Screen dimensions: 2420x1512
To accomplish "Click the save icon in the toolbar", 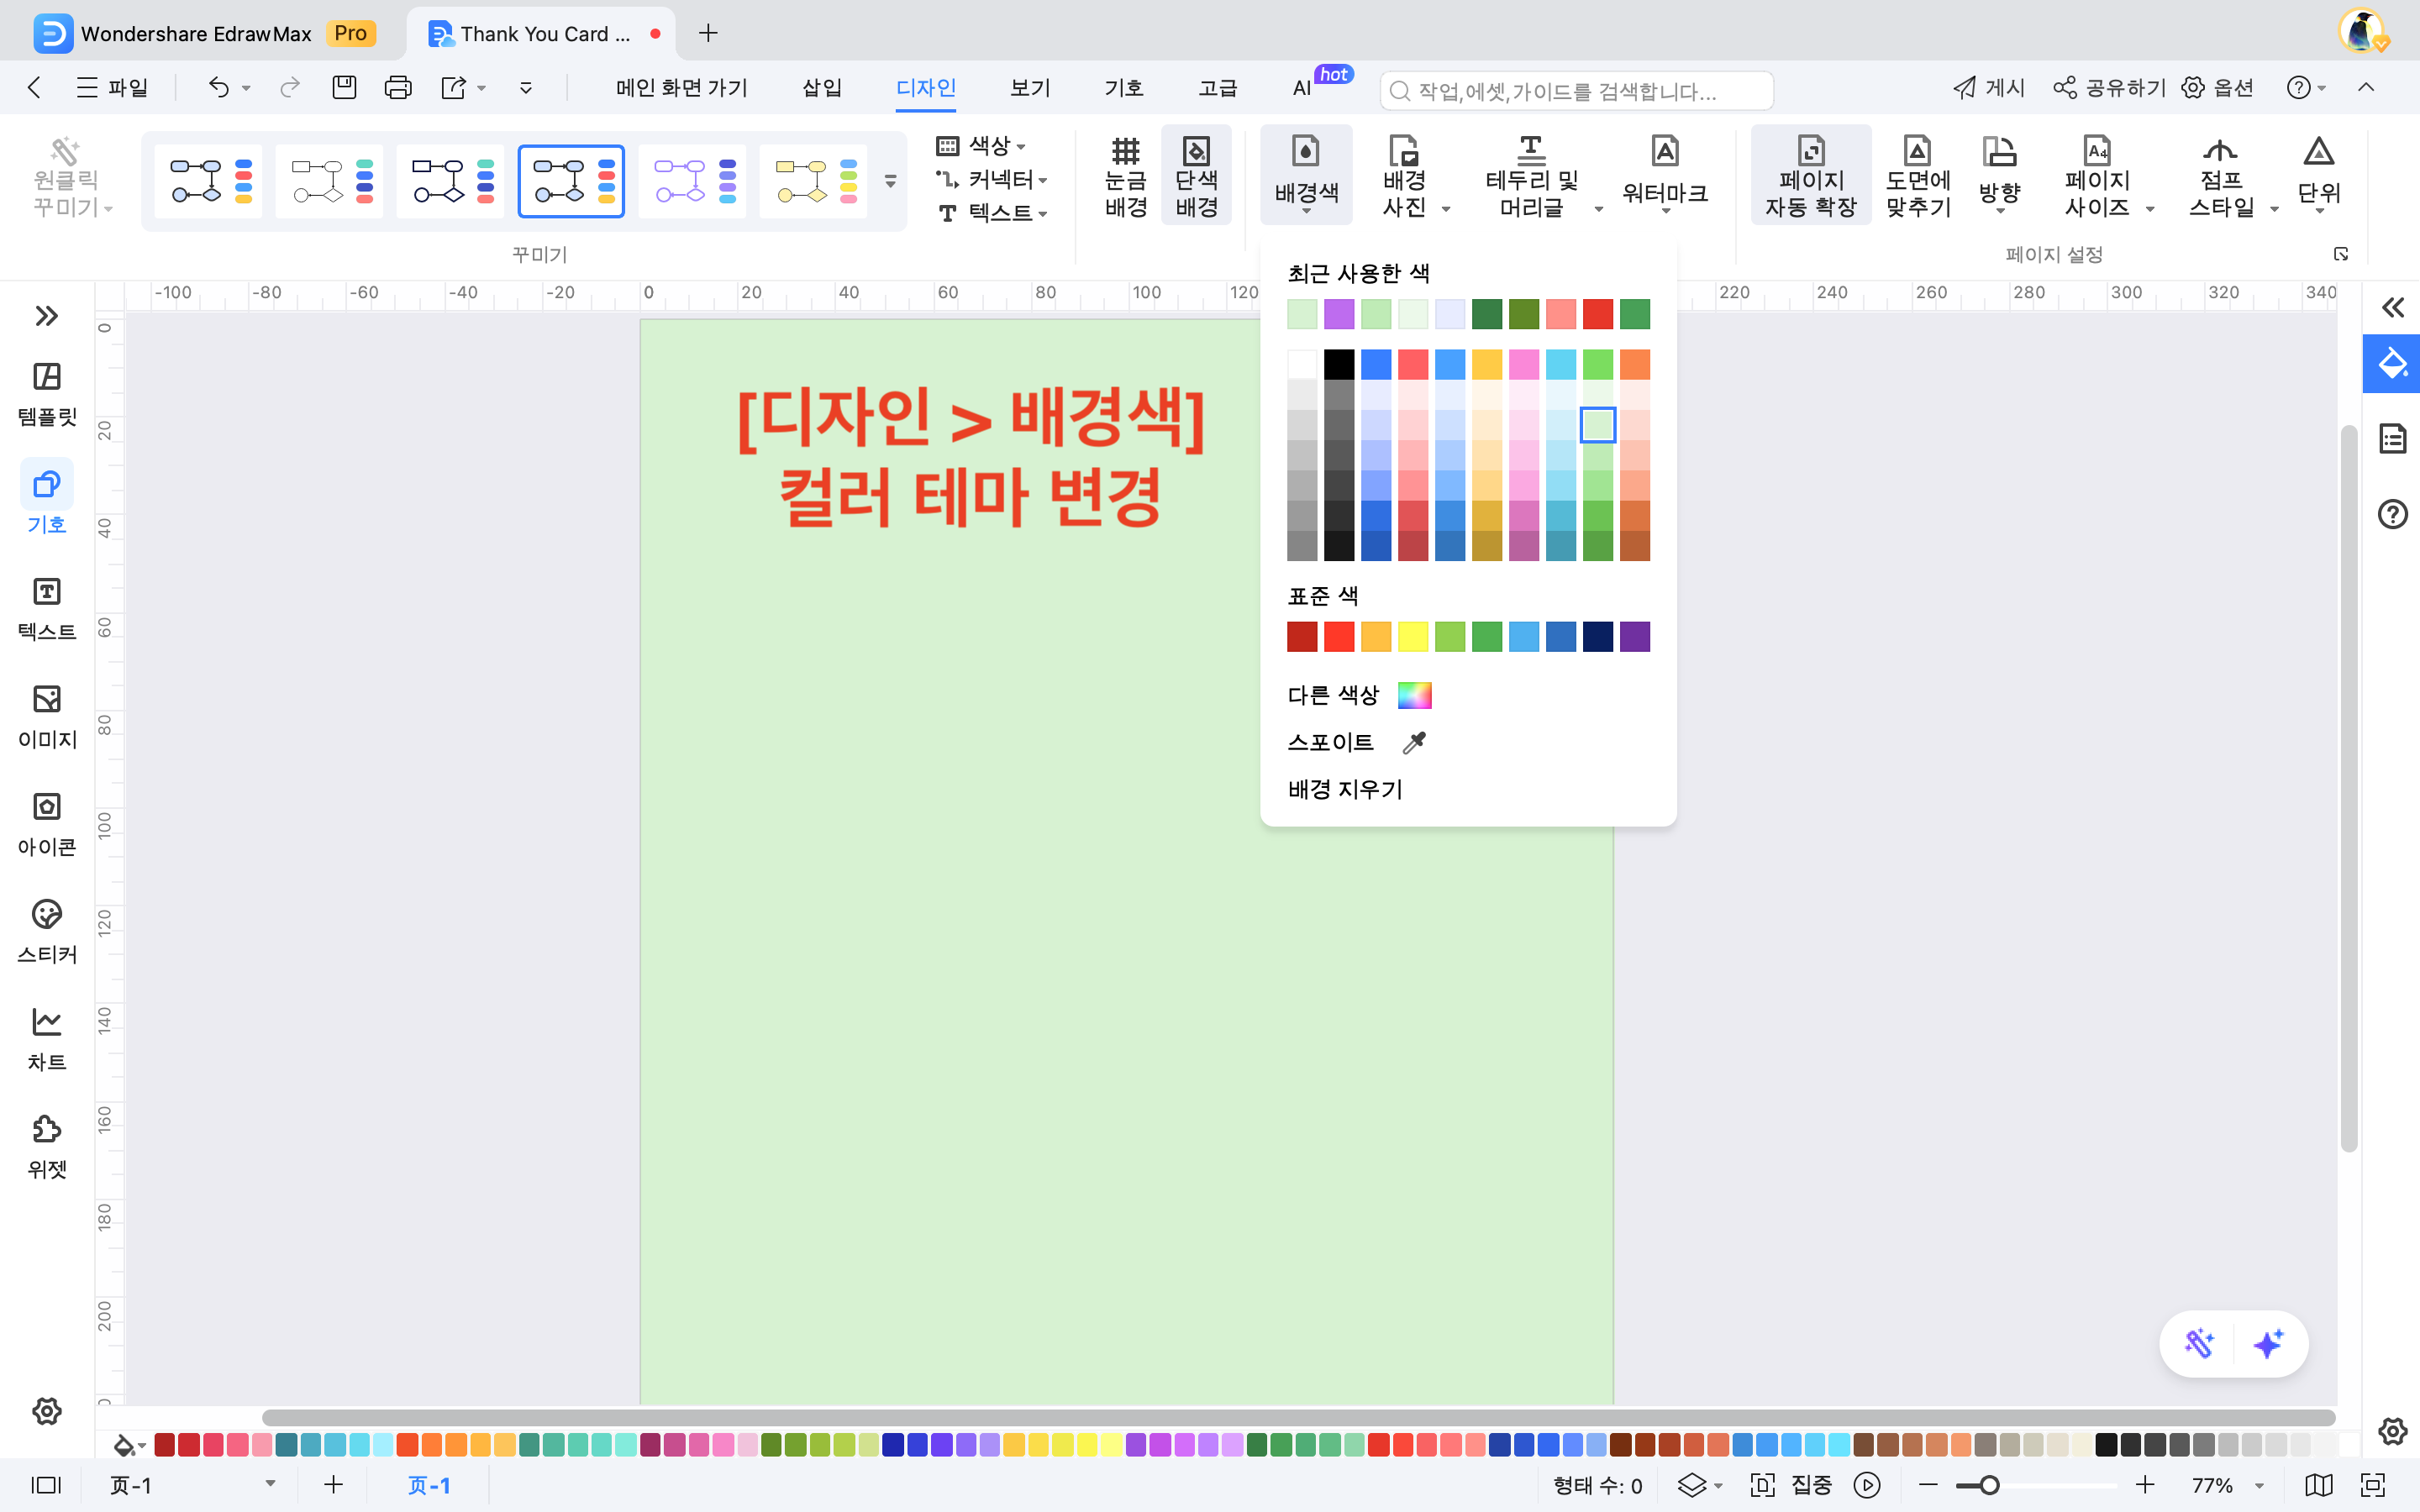I will (344, 88).
